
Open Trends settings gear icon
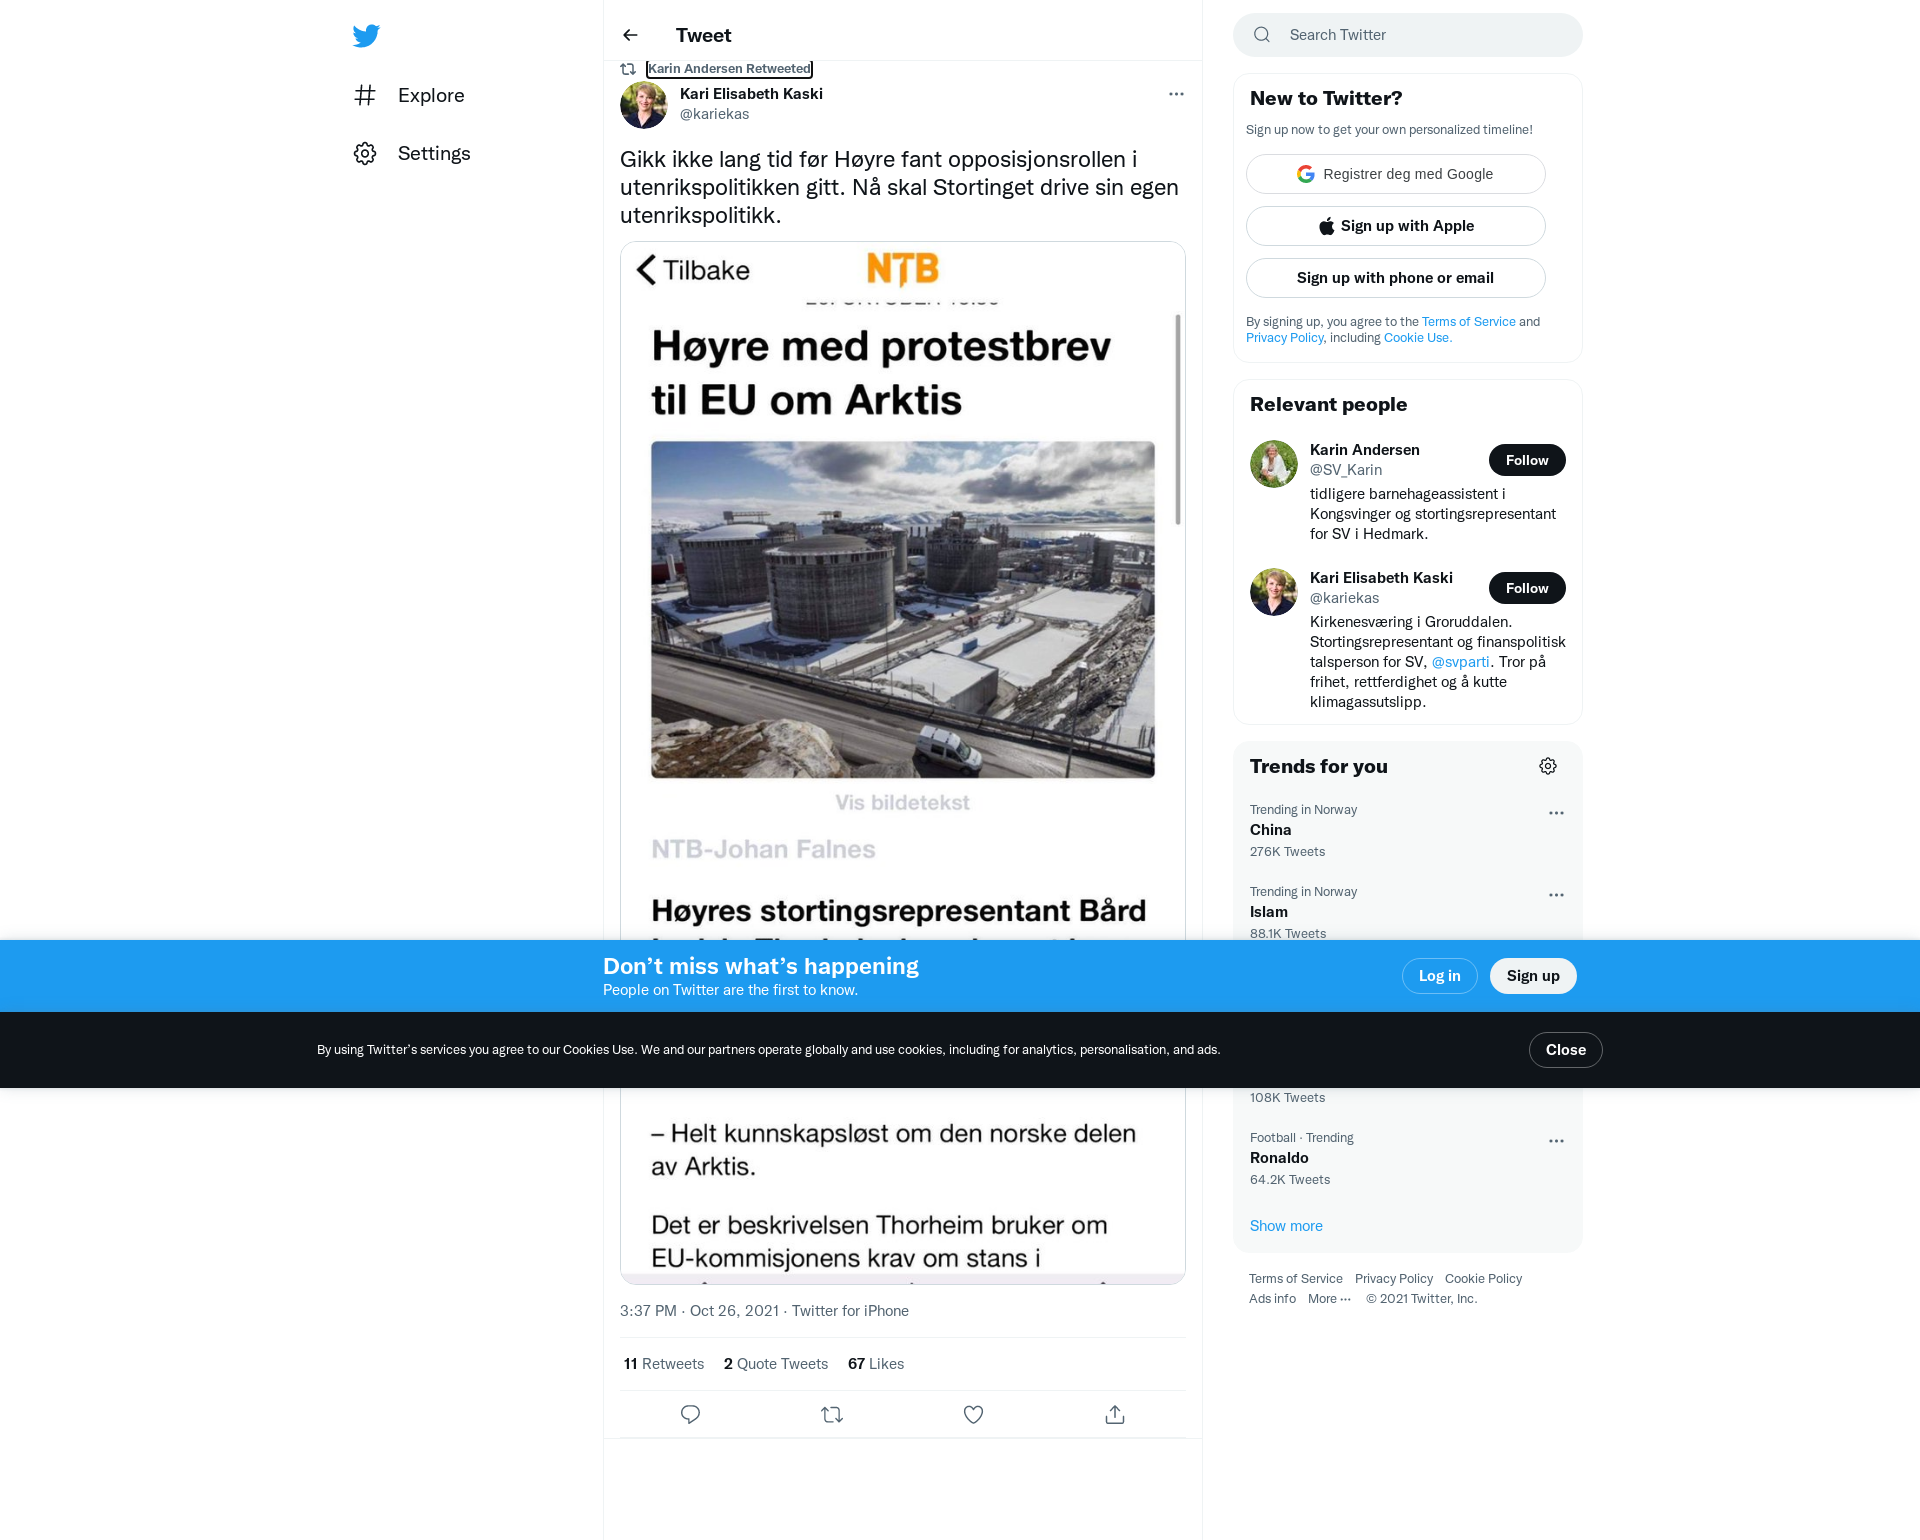(1548, 766)
